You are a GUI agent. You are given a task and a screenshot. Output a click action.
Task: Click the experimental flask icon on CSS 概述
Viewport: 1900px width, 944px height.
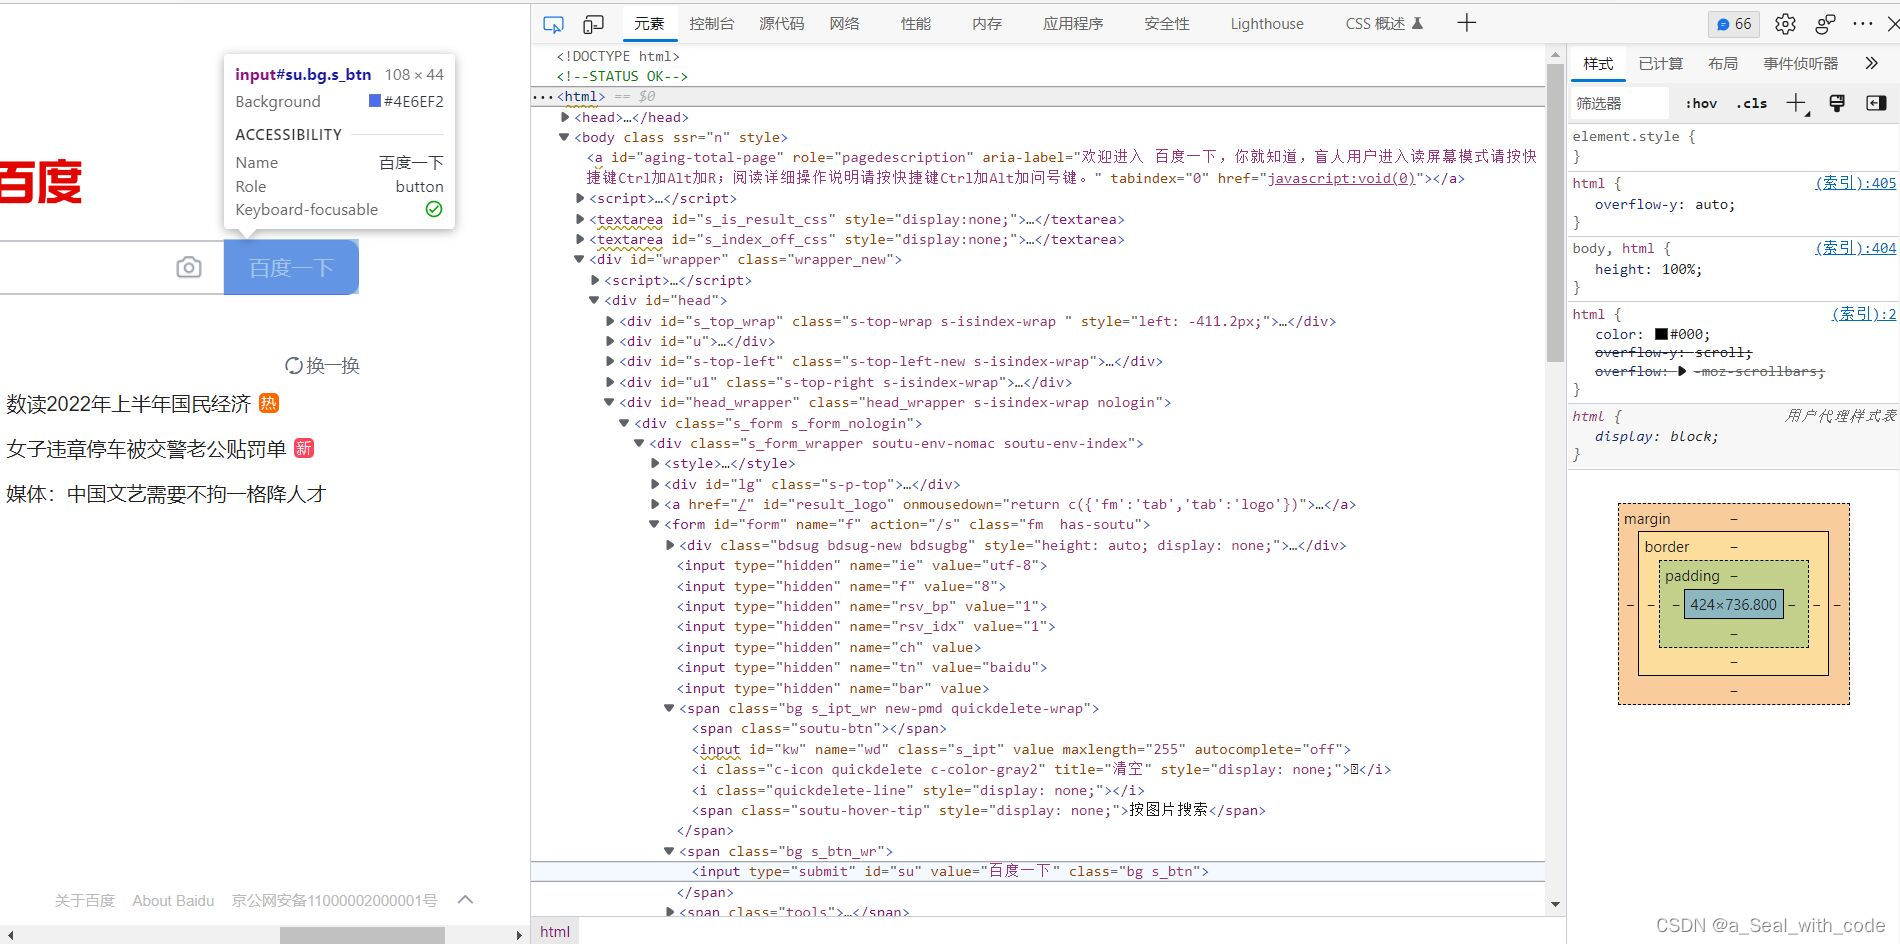point(1417,23)
